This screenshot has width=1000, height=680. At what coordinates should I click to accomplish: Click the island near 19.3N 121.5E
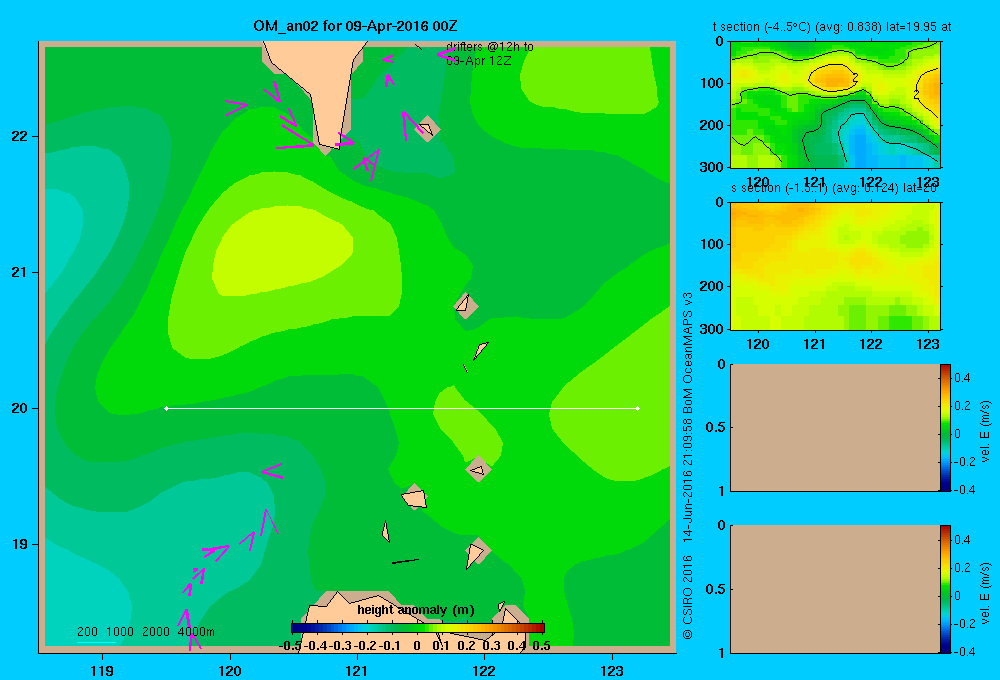[415, 497]
